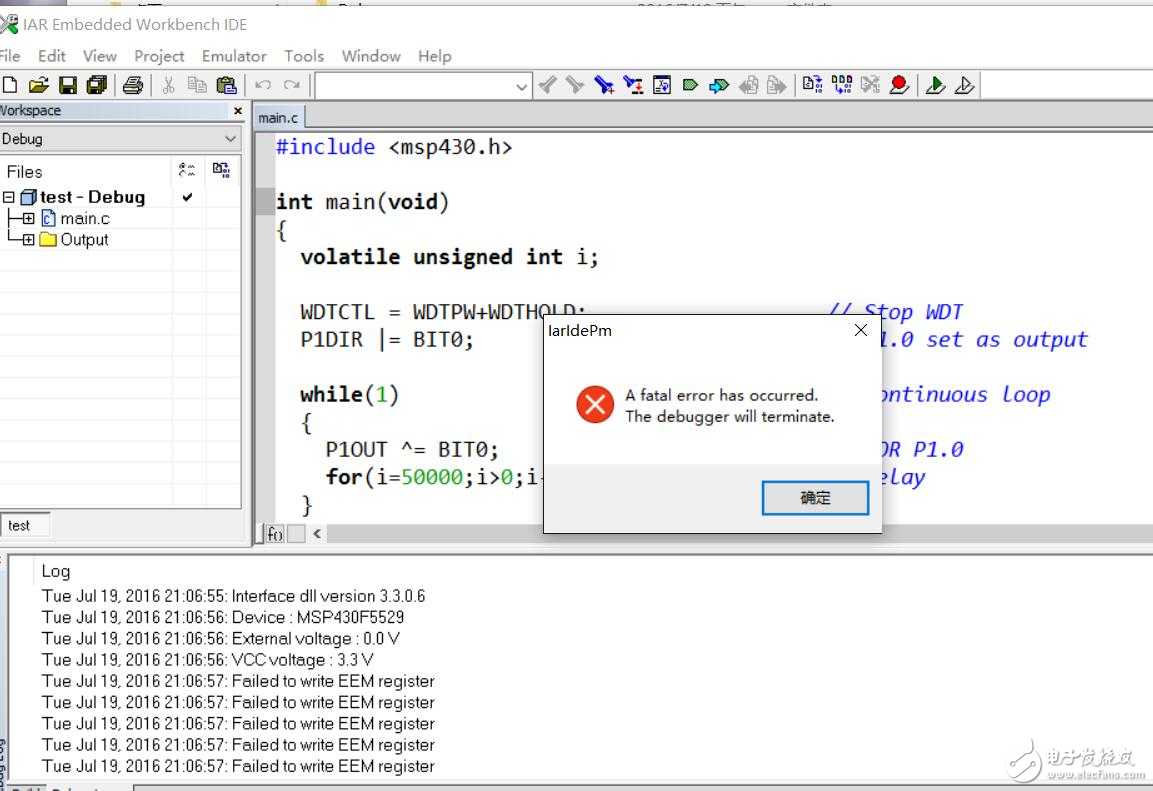The image size is (1153, 791).
Task: Click the editor scroll-left arrow
Action: click(317, 534)
